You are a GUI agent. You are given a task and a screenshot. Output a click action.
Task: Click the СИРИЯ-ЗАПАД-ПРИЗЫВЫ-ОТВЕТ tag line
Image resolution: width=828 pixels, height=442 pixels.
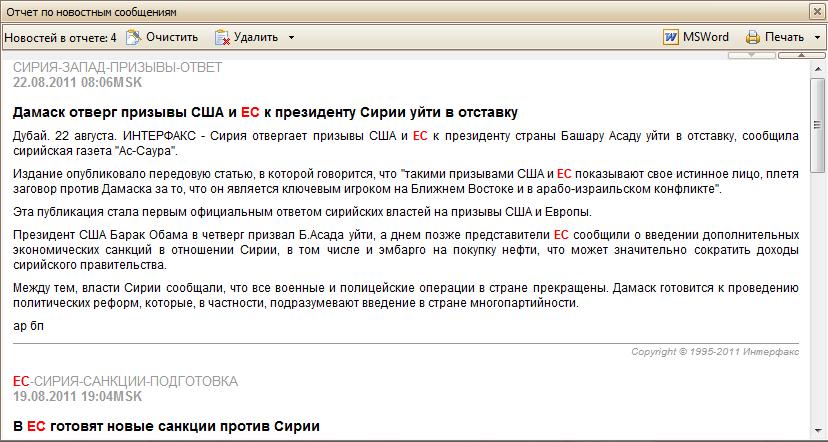(117, 67)
